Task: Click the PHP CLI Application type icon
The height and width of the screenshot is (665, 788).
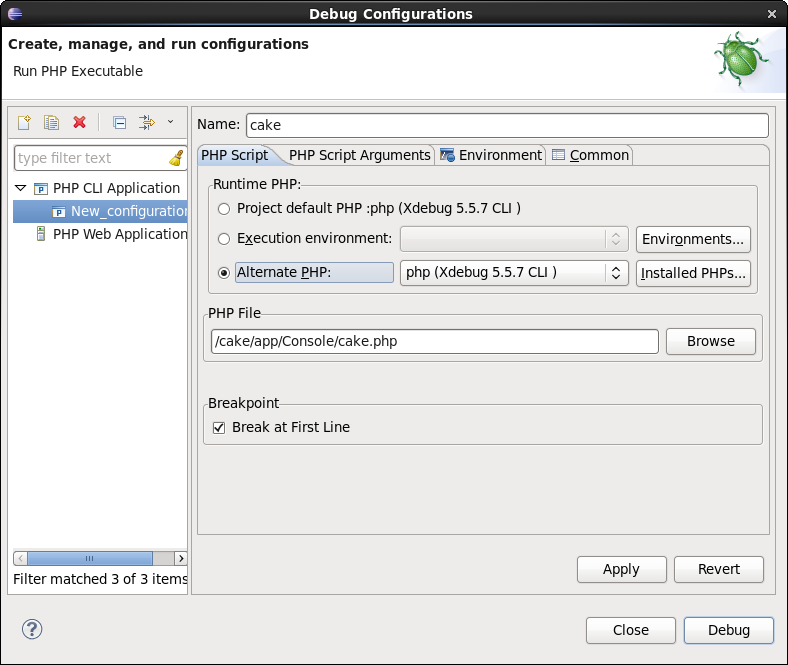Action: (41, 188)
